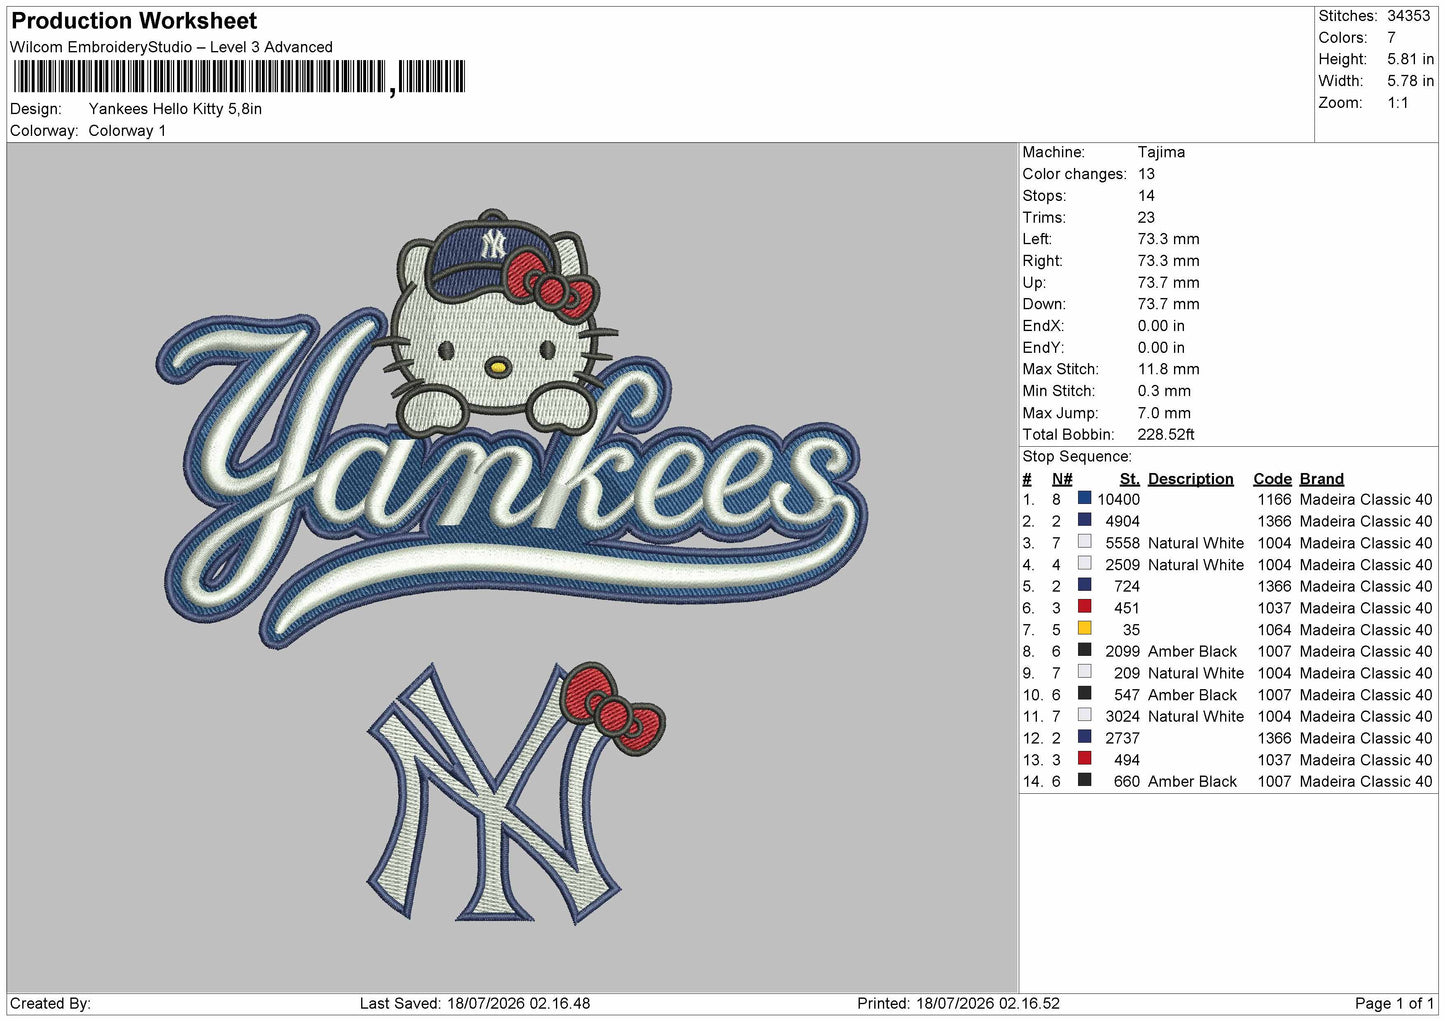Image resolution: width=1445 pixels, height=1021 pixels.
Task: Click the Wilcom EmbroideryStudio – Level 3 Advanced text
Action: coord(171,47)
